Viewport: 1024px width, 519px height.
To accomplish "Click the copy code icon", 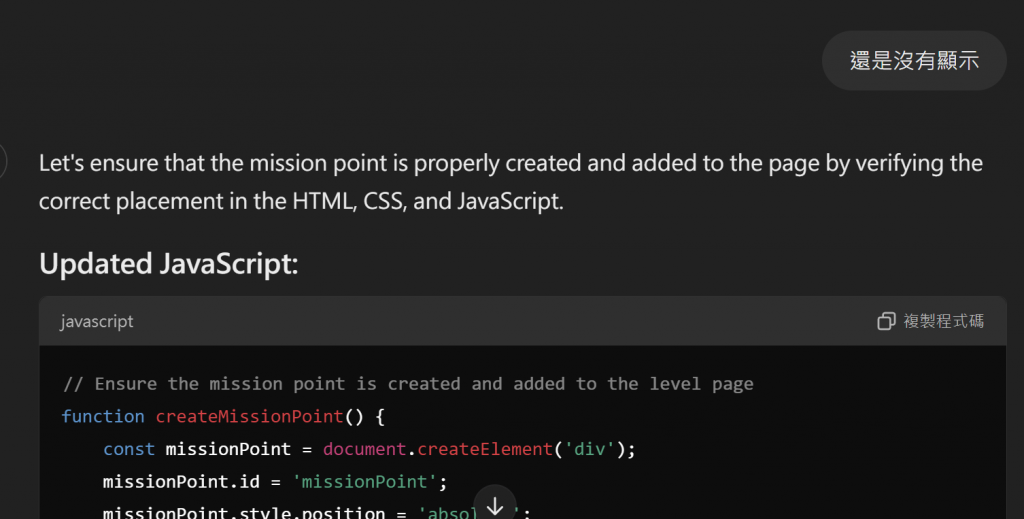I will point(886,321).
